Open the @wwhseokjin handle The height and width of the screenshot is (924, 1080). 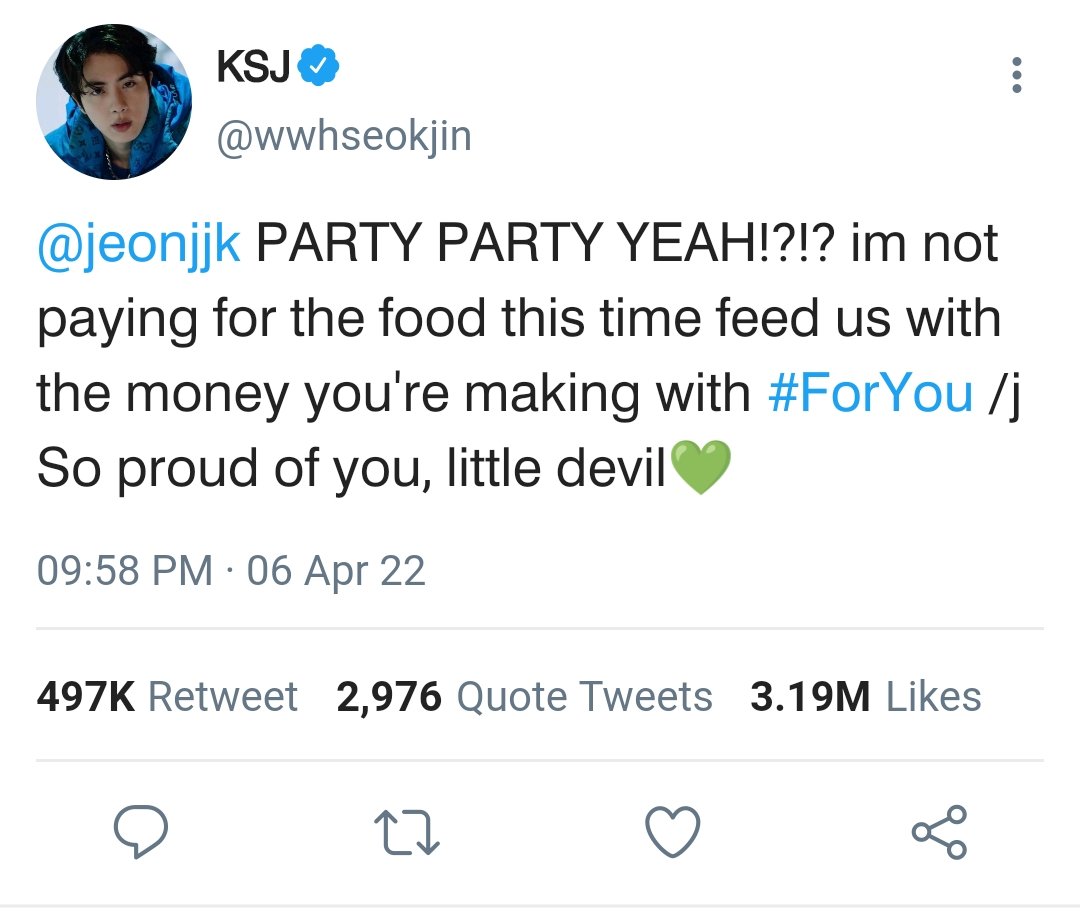coord(344,136)
